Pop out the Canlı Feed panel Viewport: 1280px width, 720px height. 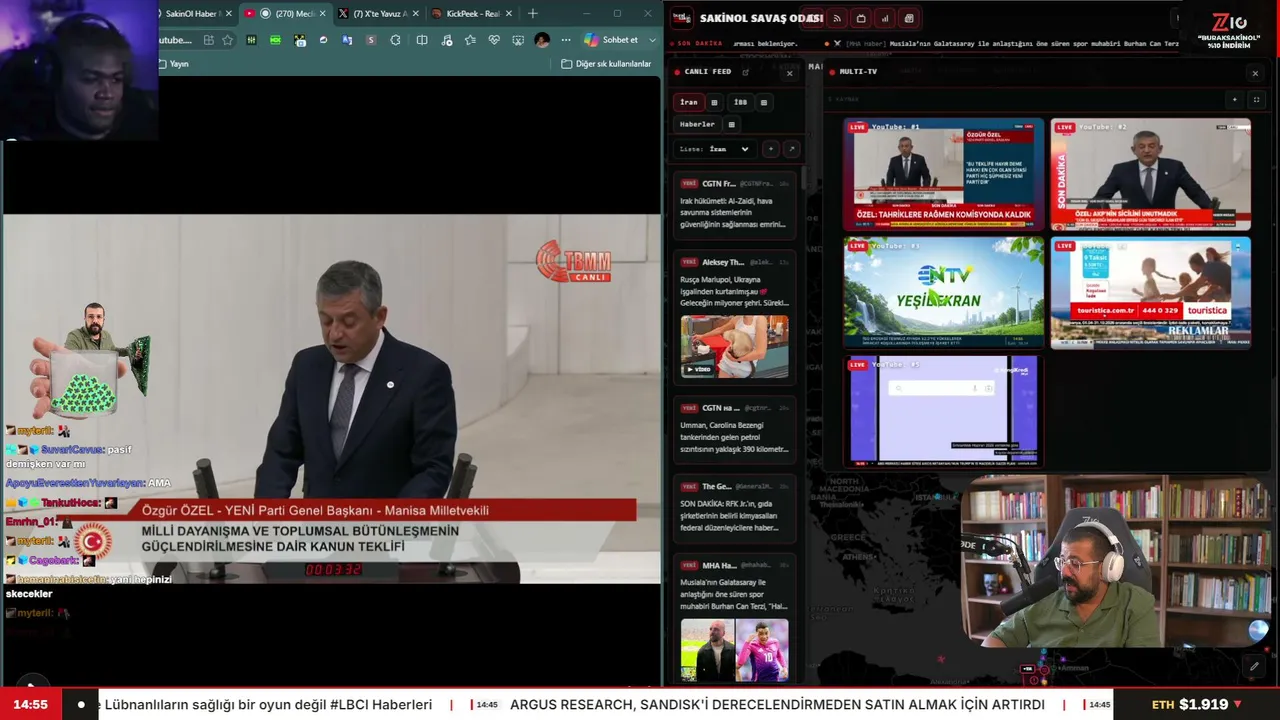pos(746,72)
